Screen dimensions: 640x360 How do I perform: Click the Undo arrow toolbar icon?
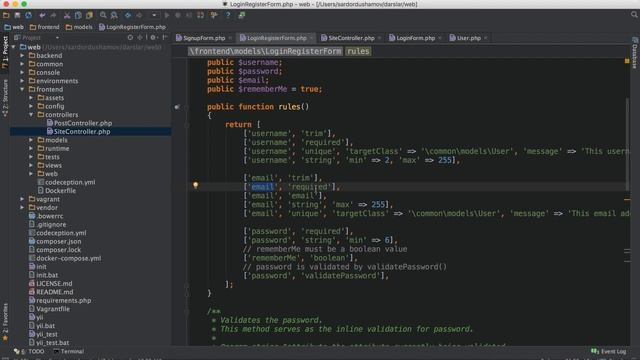[42, 16]
